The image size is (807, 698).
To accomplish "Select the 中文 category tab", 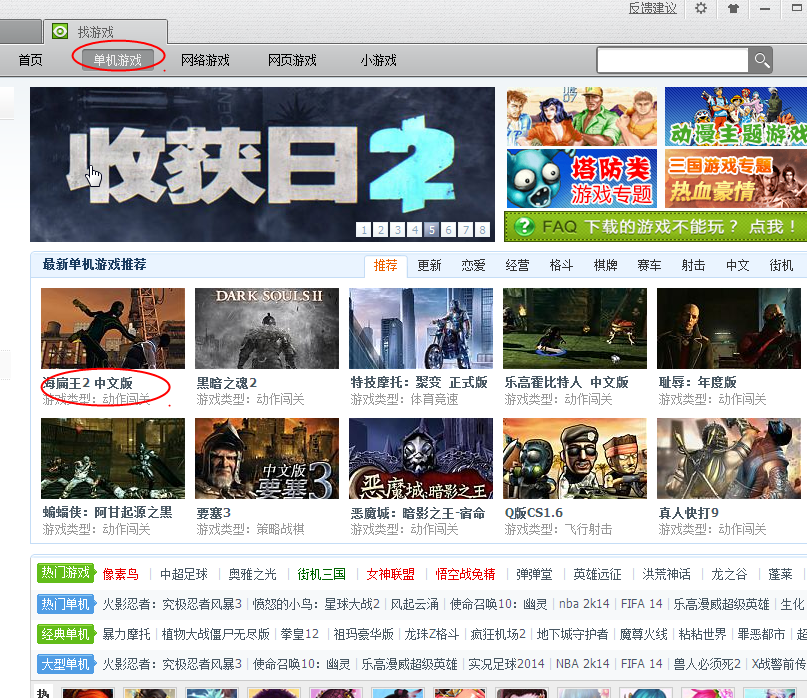I will pos(738,266).
